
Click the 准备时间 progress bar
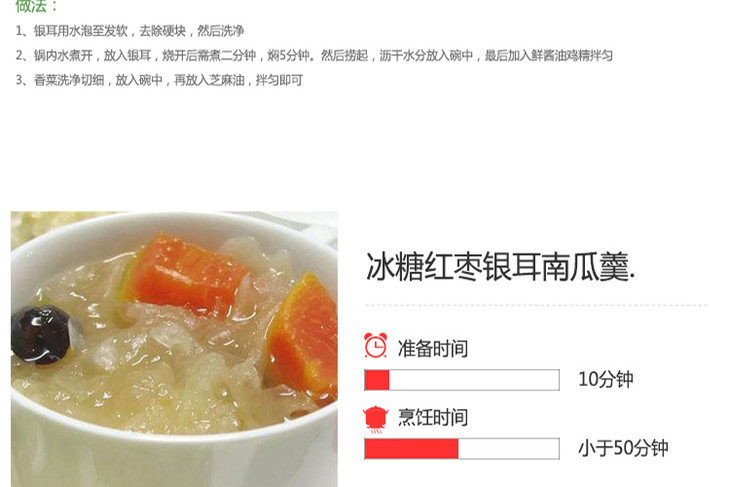tap(462, 380)
